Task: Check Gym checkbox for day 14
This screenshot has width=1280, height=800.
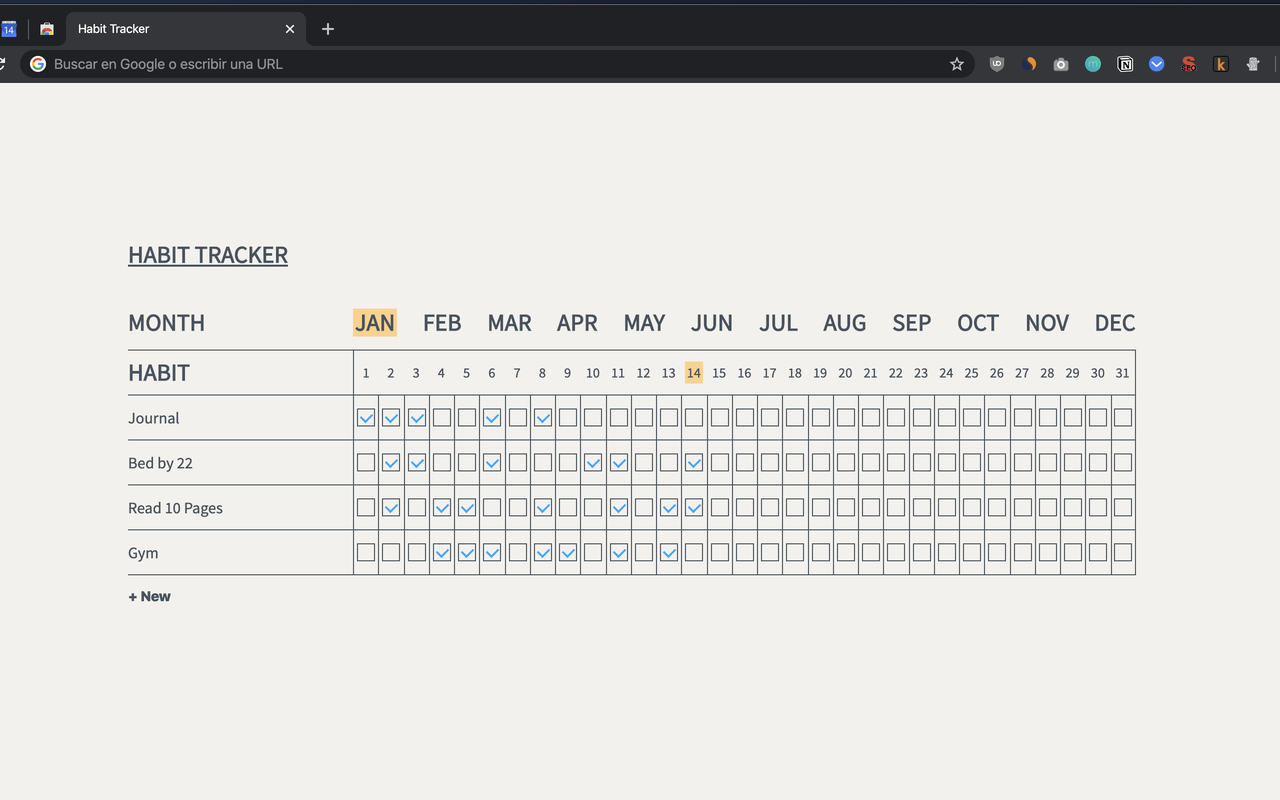Action: (694, 552)
